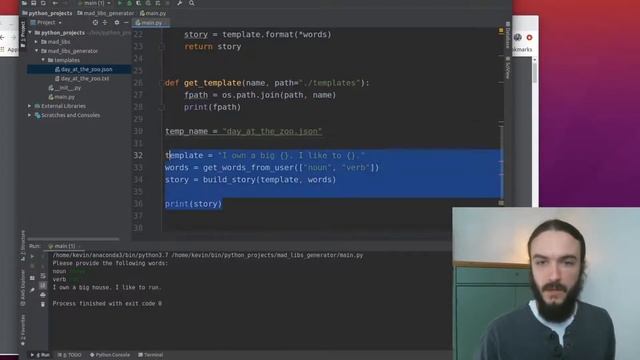Expand Scratches and Consoles node
The height and width of the screenshot is (360, 640).
(x=30, y=115)
